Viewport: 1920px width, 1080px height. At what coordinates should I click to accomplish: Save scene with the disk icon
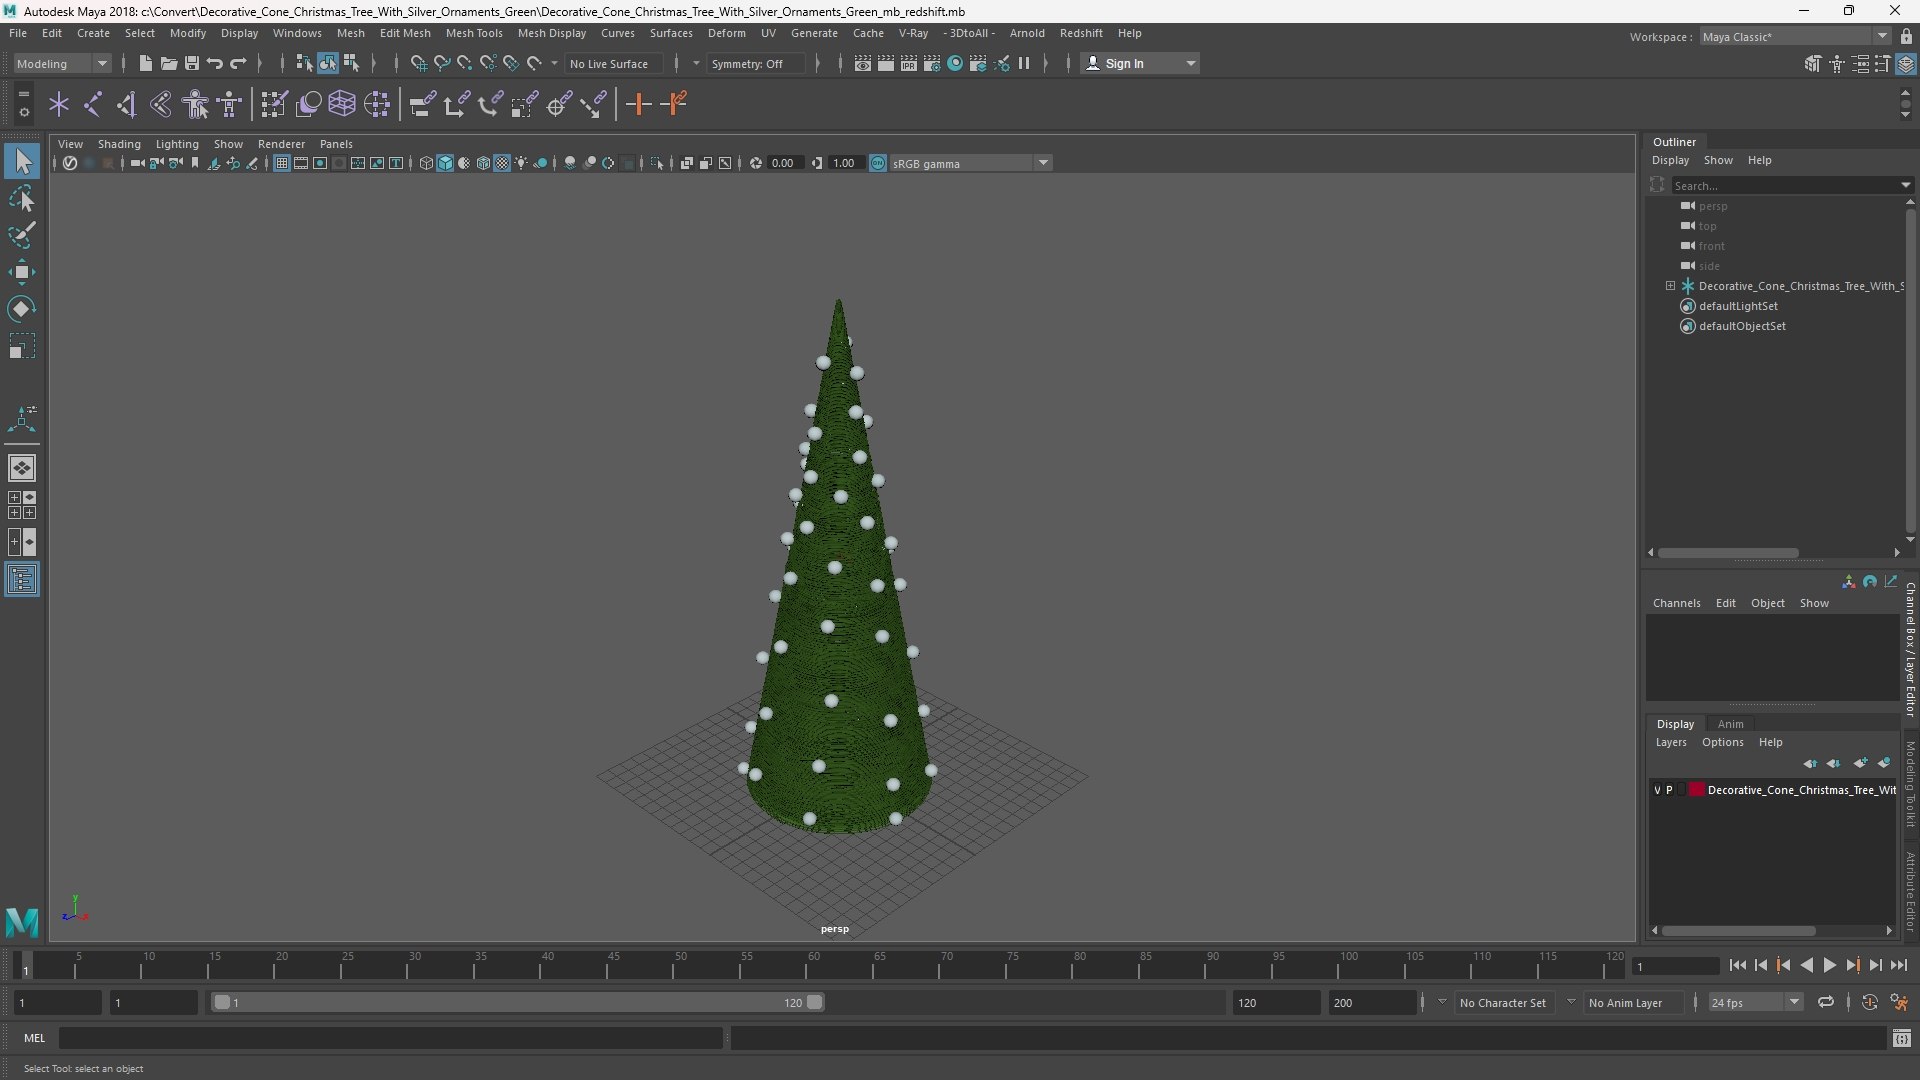pos(191,63)
